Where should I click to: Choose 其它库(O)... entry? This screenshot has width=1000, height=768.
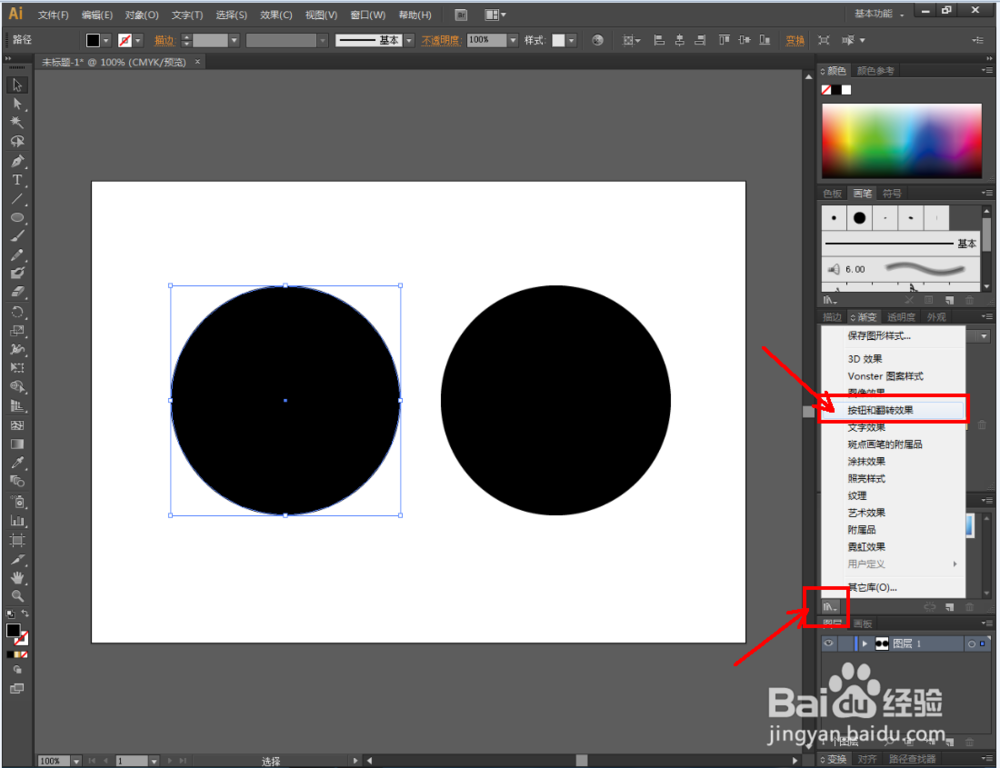(x=893, y=587)
